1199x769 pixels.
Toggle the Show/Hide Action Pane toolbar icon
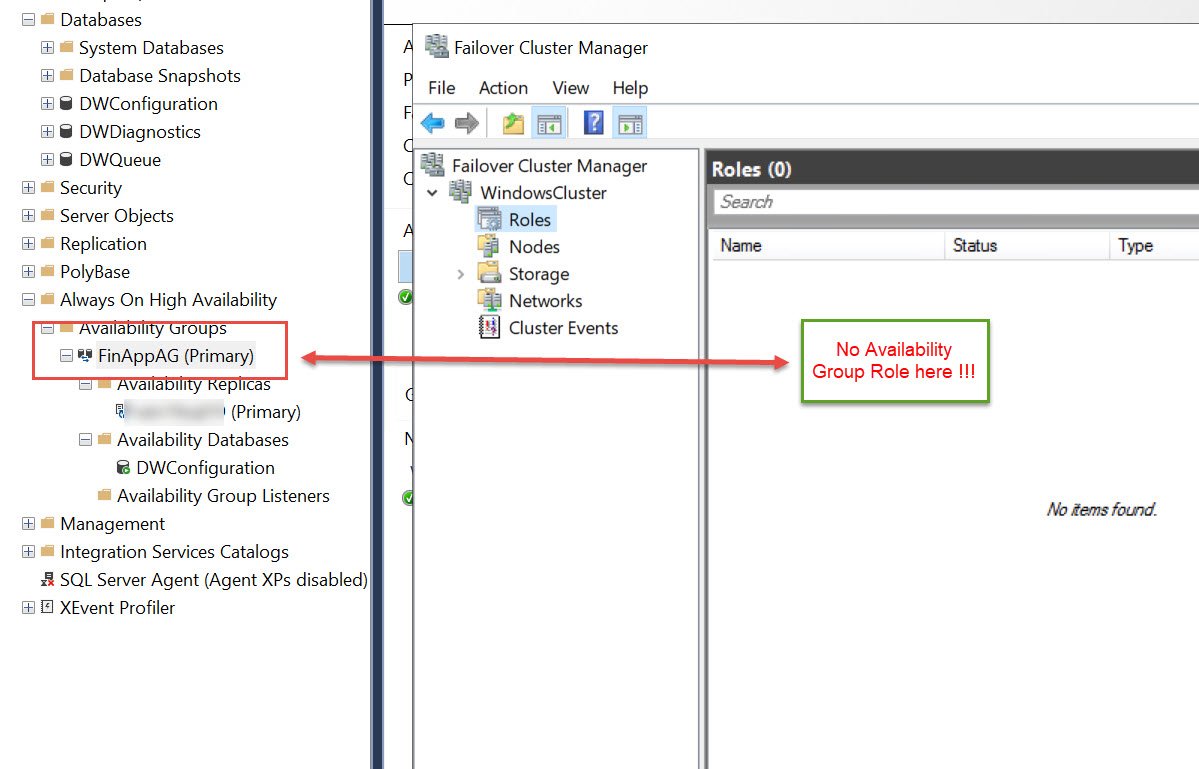click(630, 123)
